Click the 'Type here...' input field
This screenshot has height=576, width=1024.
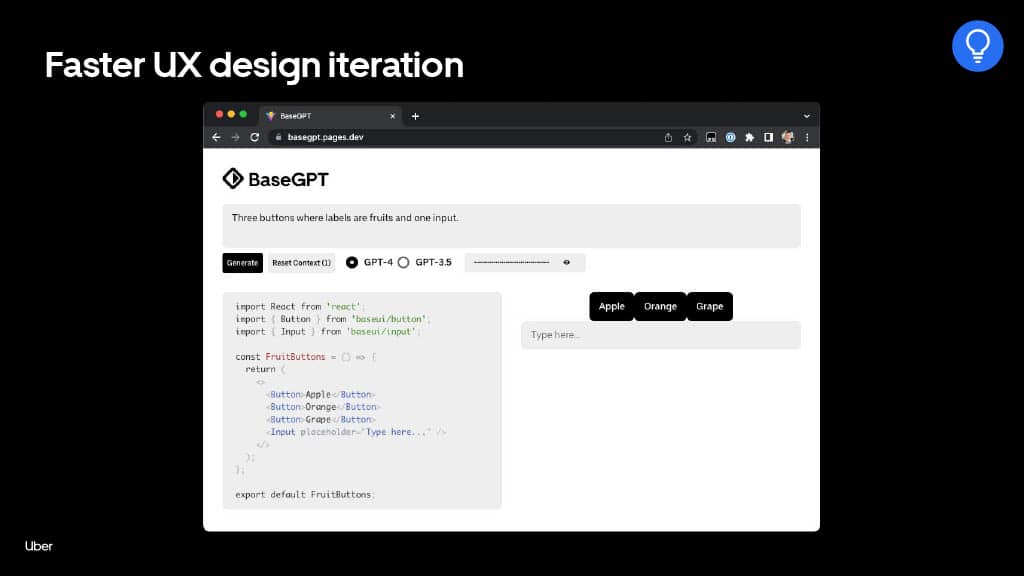[661, 335]
